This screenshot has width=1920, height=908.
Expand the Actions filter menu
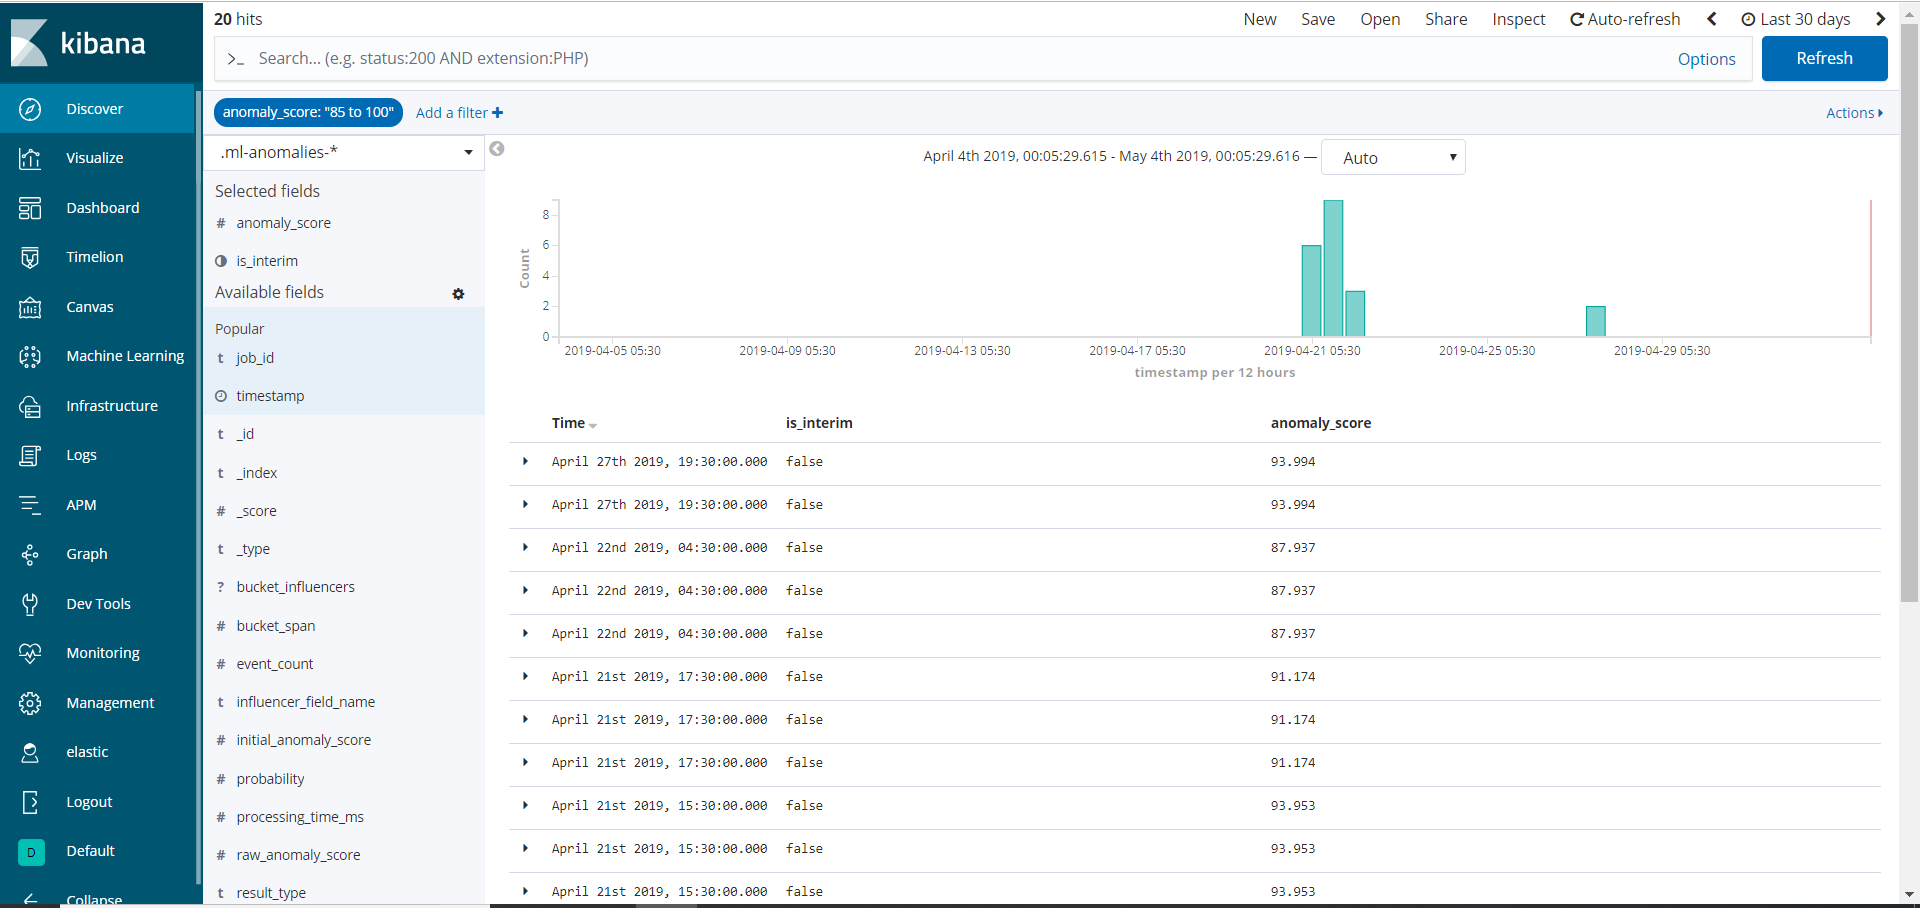[x=1854, y=113]
